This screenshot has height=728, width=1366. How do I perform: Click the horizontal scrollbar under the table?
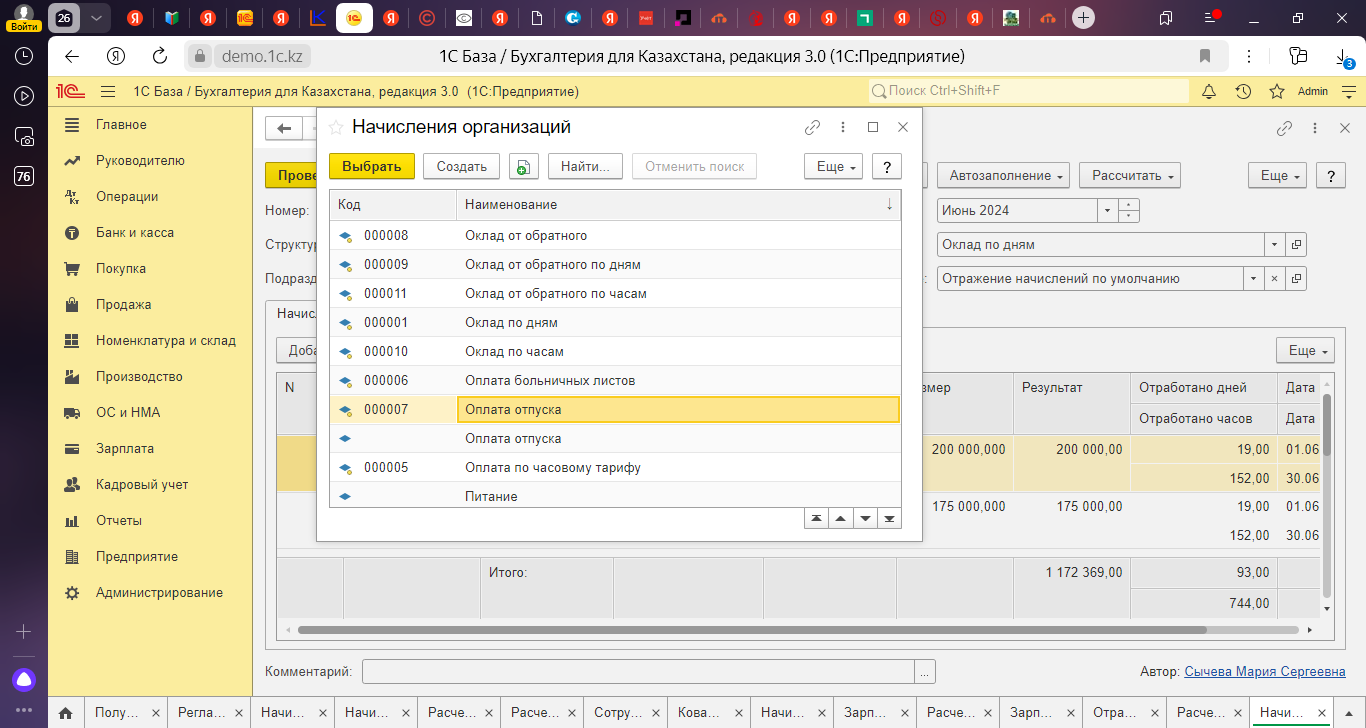click(700, 630)
